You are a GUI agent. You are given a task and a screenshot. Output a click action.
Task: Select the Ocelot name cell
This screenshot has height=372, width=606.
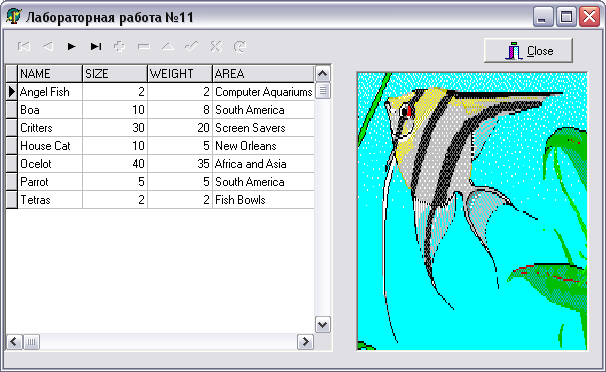[x=50, y=164]
